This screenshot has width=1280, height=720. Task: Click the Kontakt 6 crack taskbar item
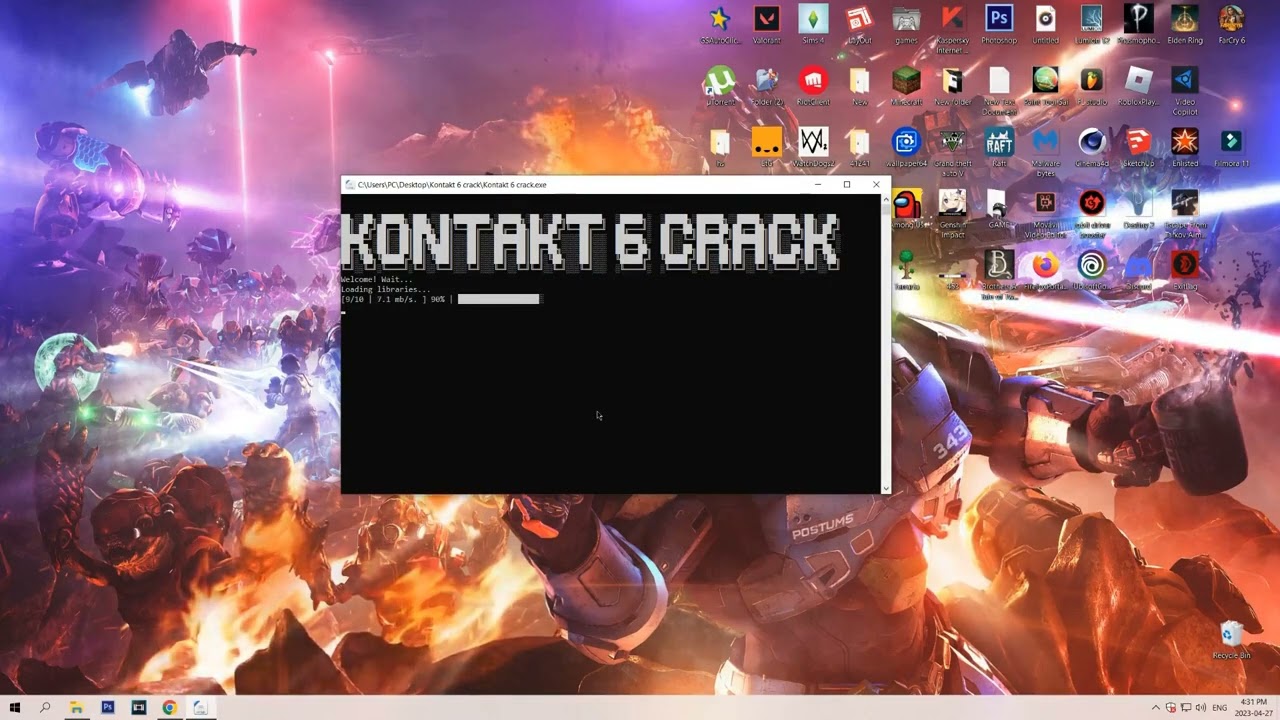click(x=200, y=708)
